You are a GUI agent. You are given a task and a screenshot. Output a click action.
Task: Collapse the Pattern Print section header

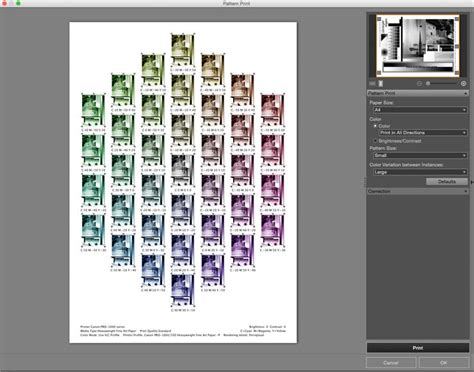(x=418, y=93)
